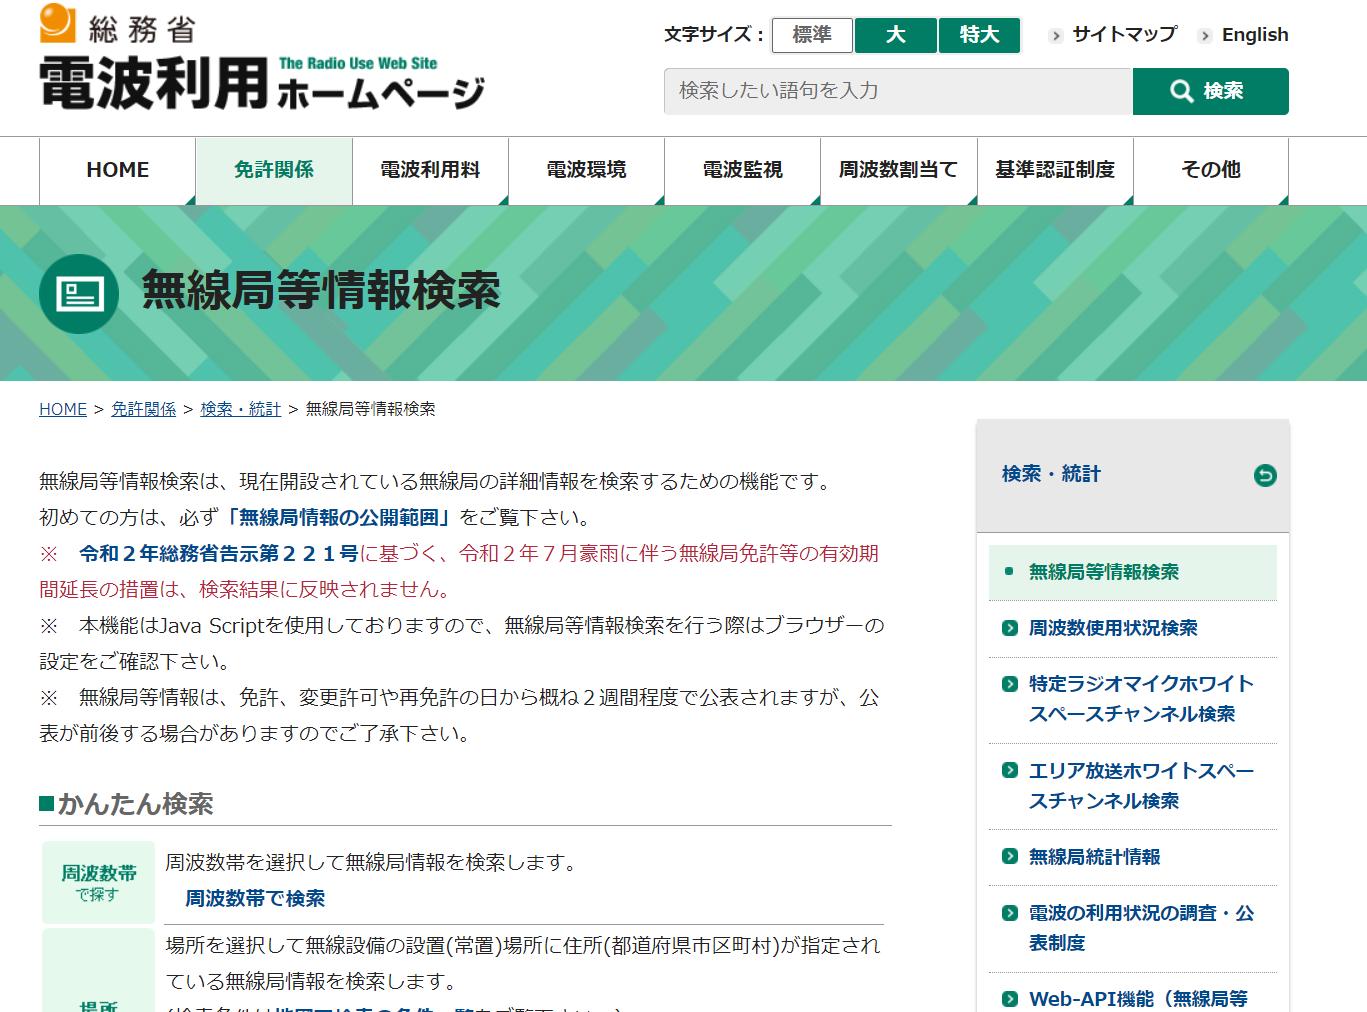Click the circular return icon beside 検索・統計

pos(1264,476)
